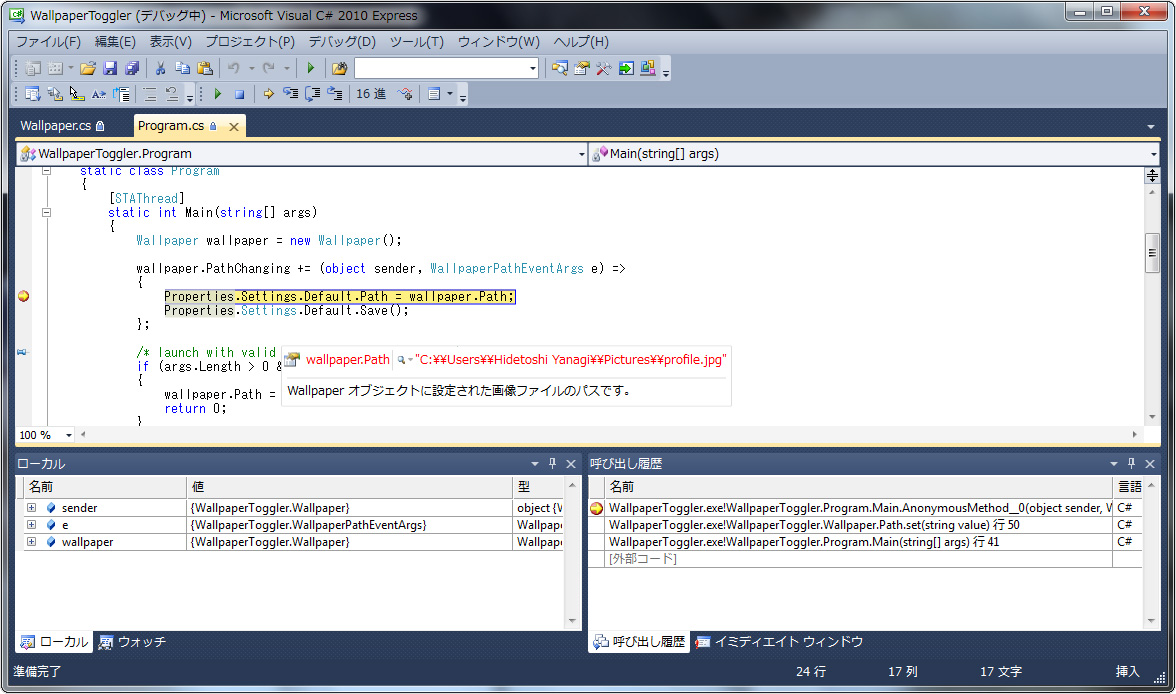Click the Paste clipboard icon
Image resolution: width=1176 pixels, height=694 pixels.
click(205, 68)
